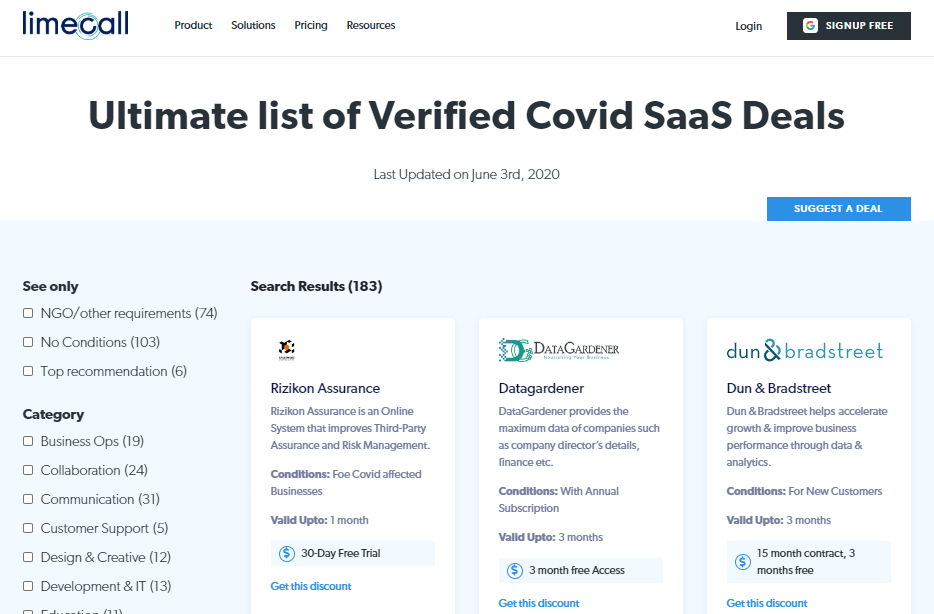934x614 pixels.
Task: Open the Product menu
Action: pyautogui.click(x=193, y=26)
